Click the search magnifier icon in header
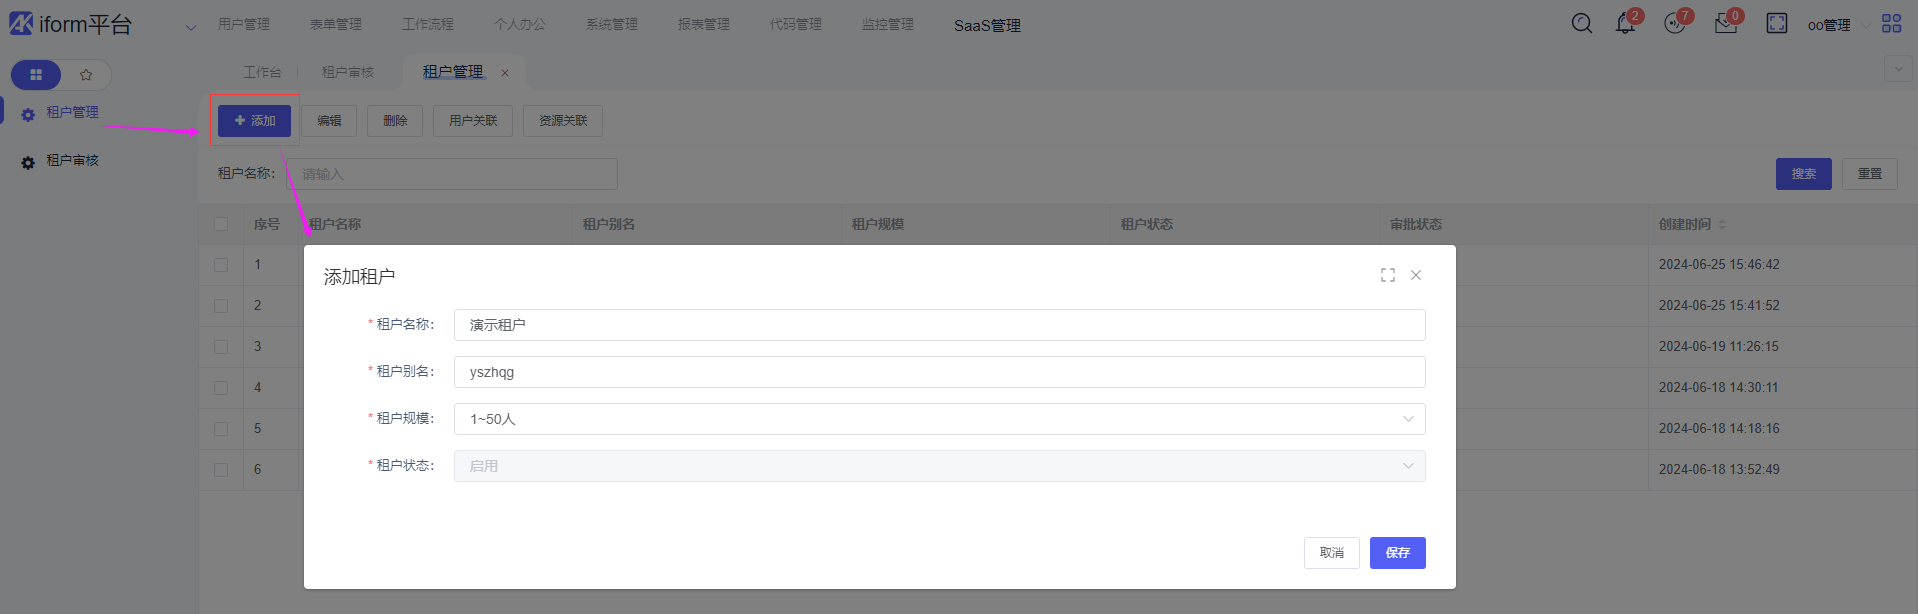The height and width of the screenshot is (614, 1918). pyautogui.click(x=1581, y=23)
